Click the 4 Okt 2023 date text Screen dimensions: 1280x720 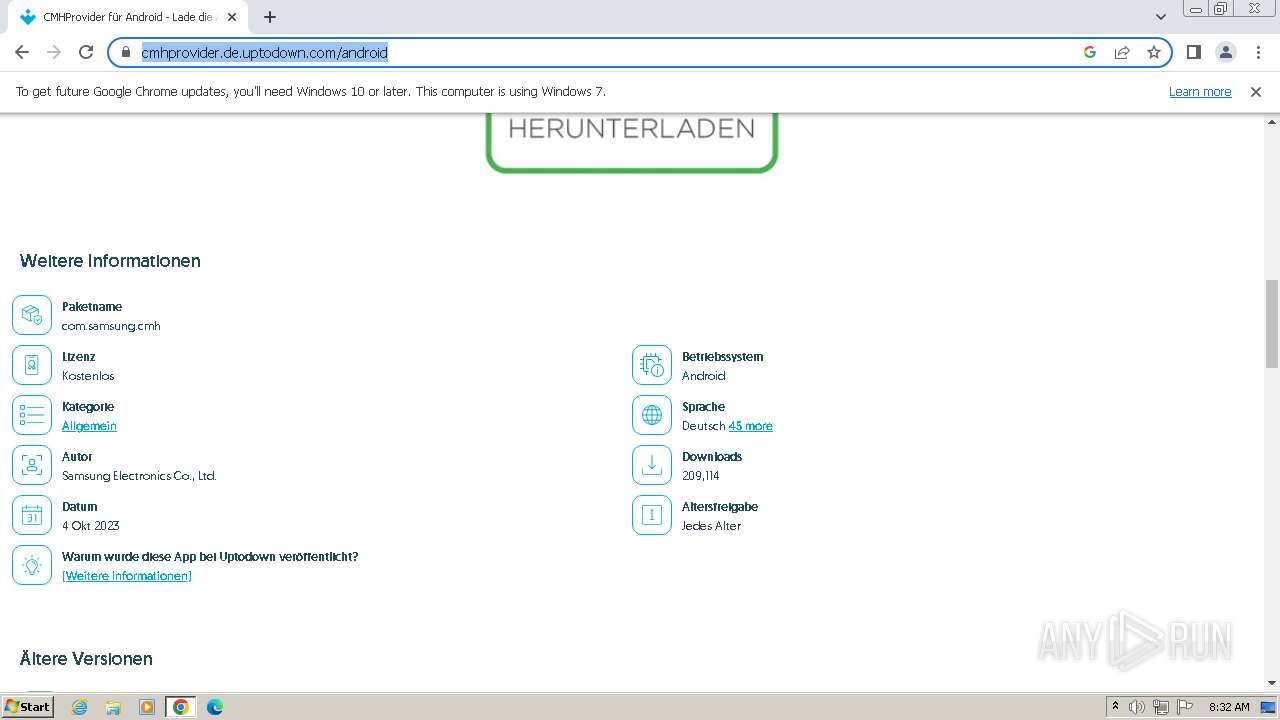[91, 526]
